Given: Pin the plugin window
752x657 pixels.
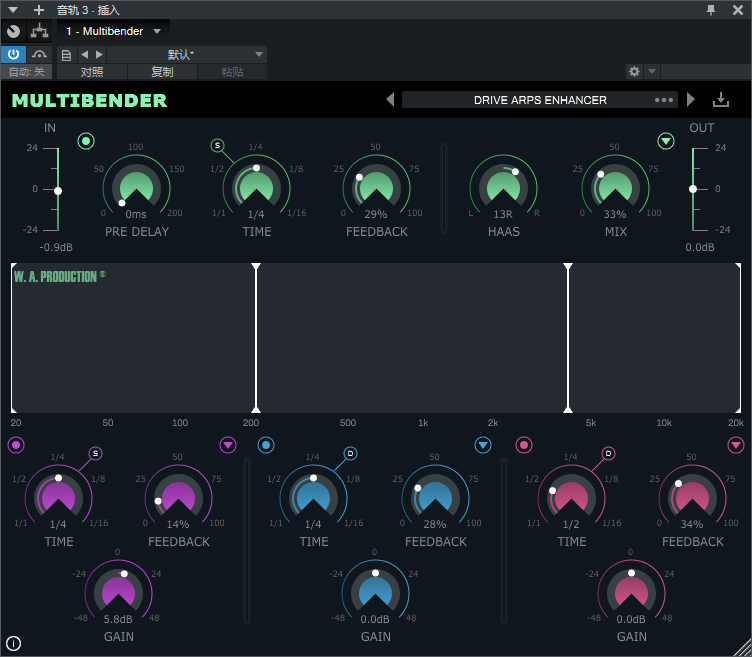Looking at the screenshot, I should pyautogui.click(x=711, y=10).
